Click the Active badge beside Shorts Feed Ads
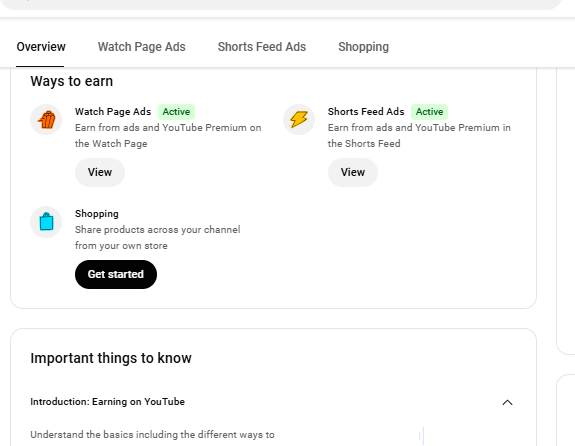The width and height of the screenshot is (575, 446). (429, 112)
